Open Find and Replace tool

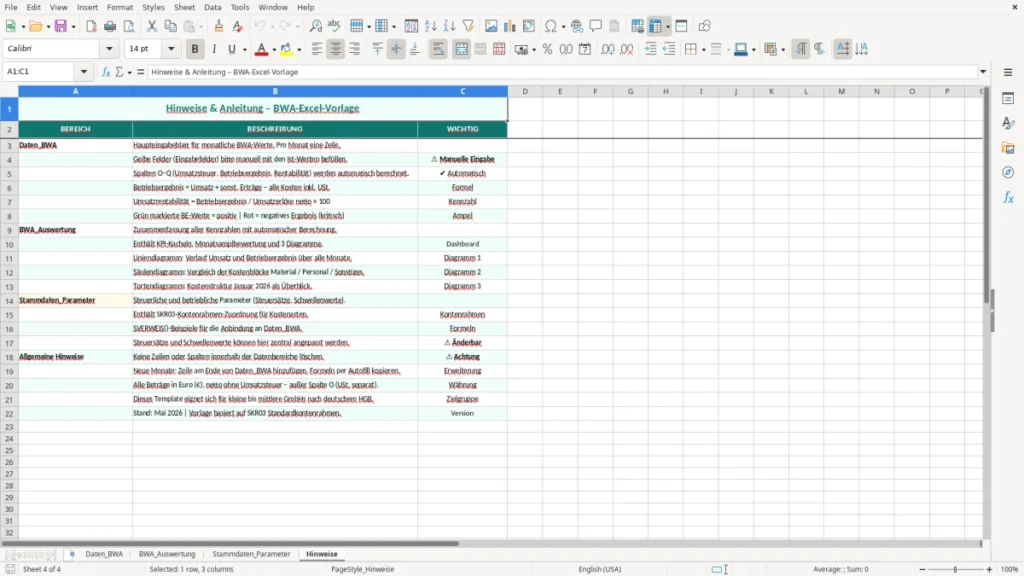(315, 26)
